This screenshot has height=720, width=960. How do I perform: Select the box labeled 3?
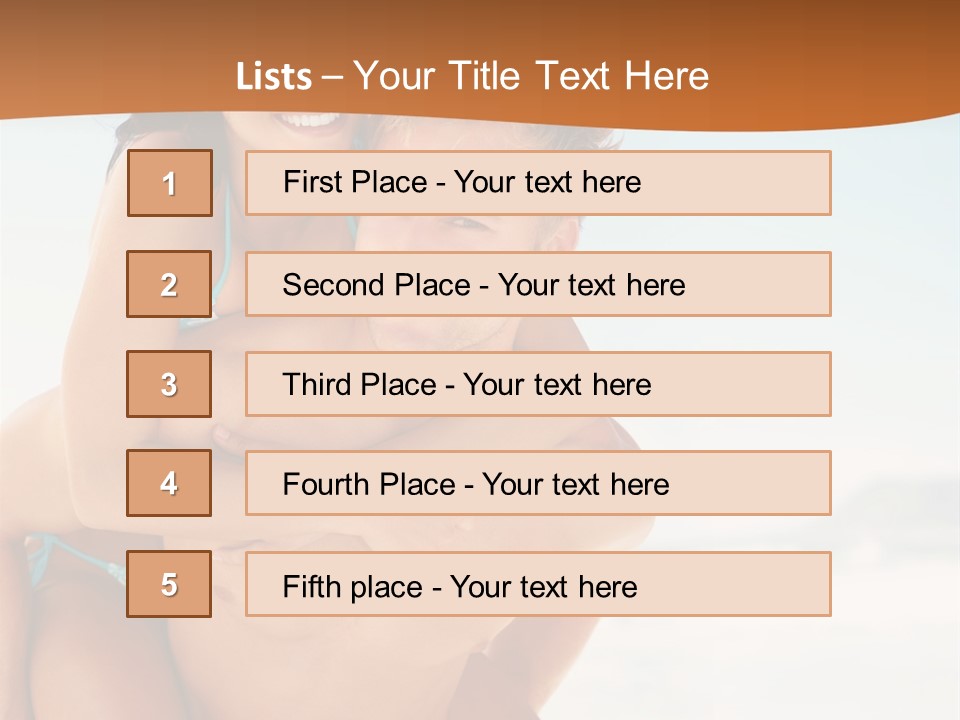[x=169, y=384]
